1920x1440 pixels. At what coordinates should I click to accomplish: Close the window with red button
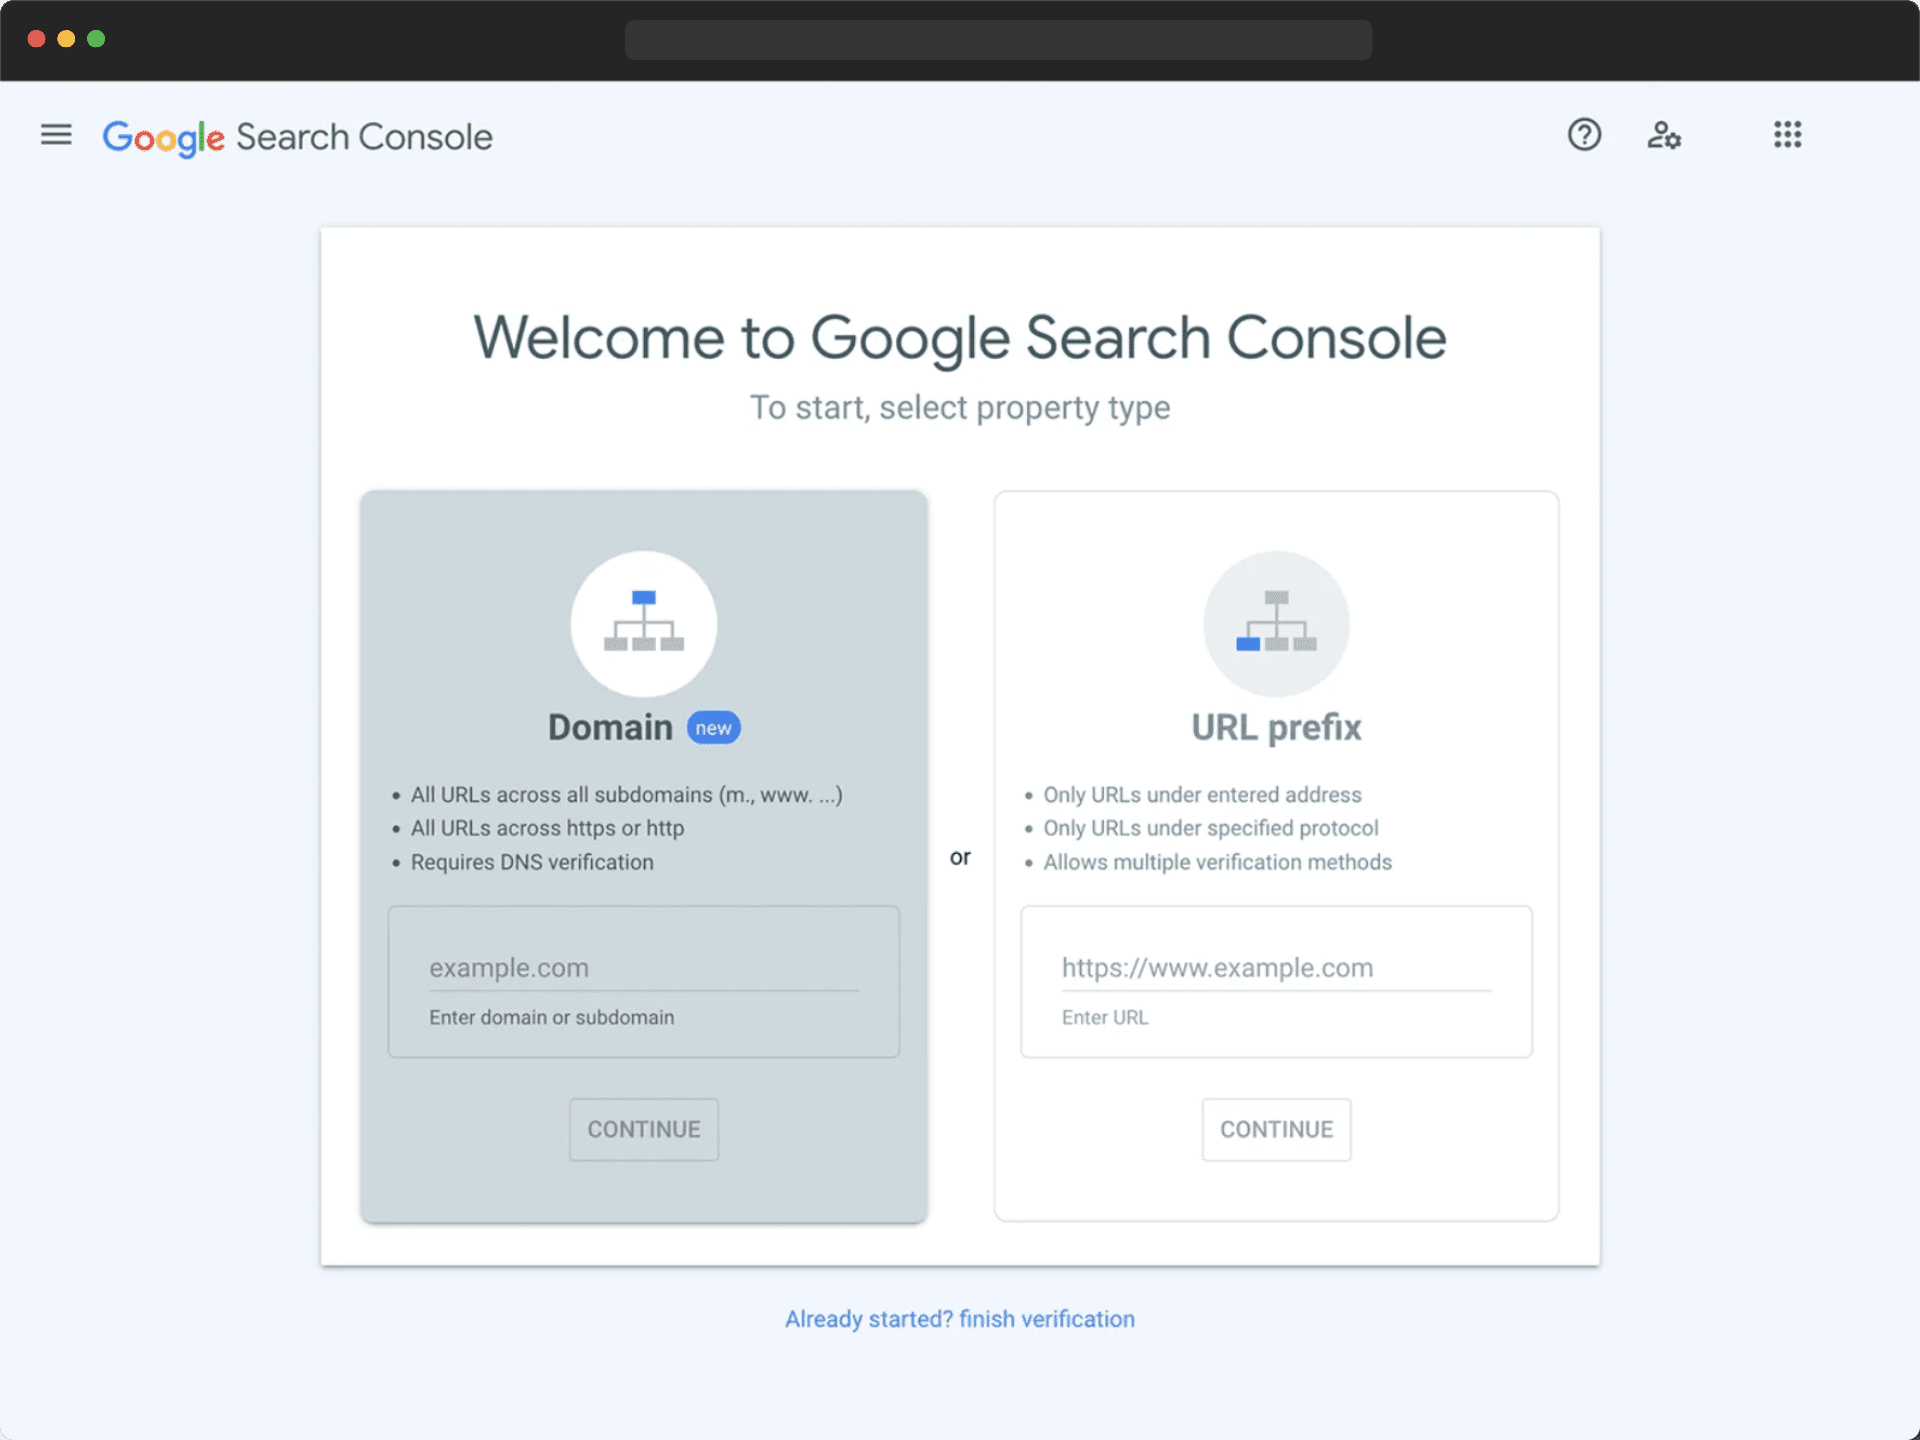[36, 39]
